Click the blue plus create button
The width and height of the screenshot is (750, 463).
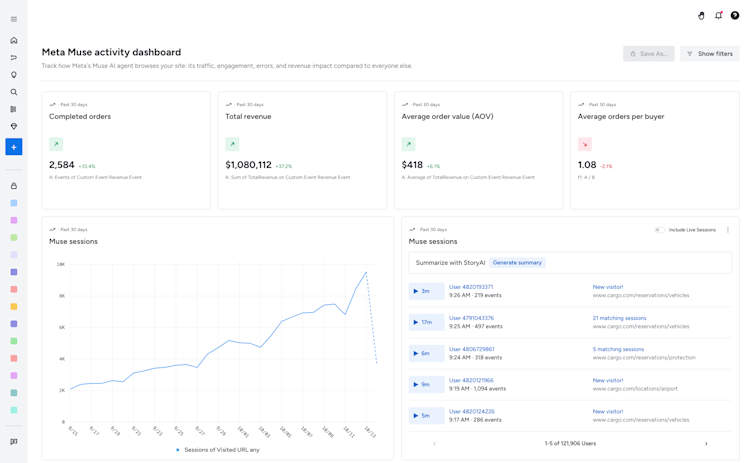click(x=14, y=147)
